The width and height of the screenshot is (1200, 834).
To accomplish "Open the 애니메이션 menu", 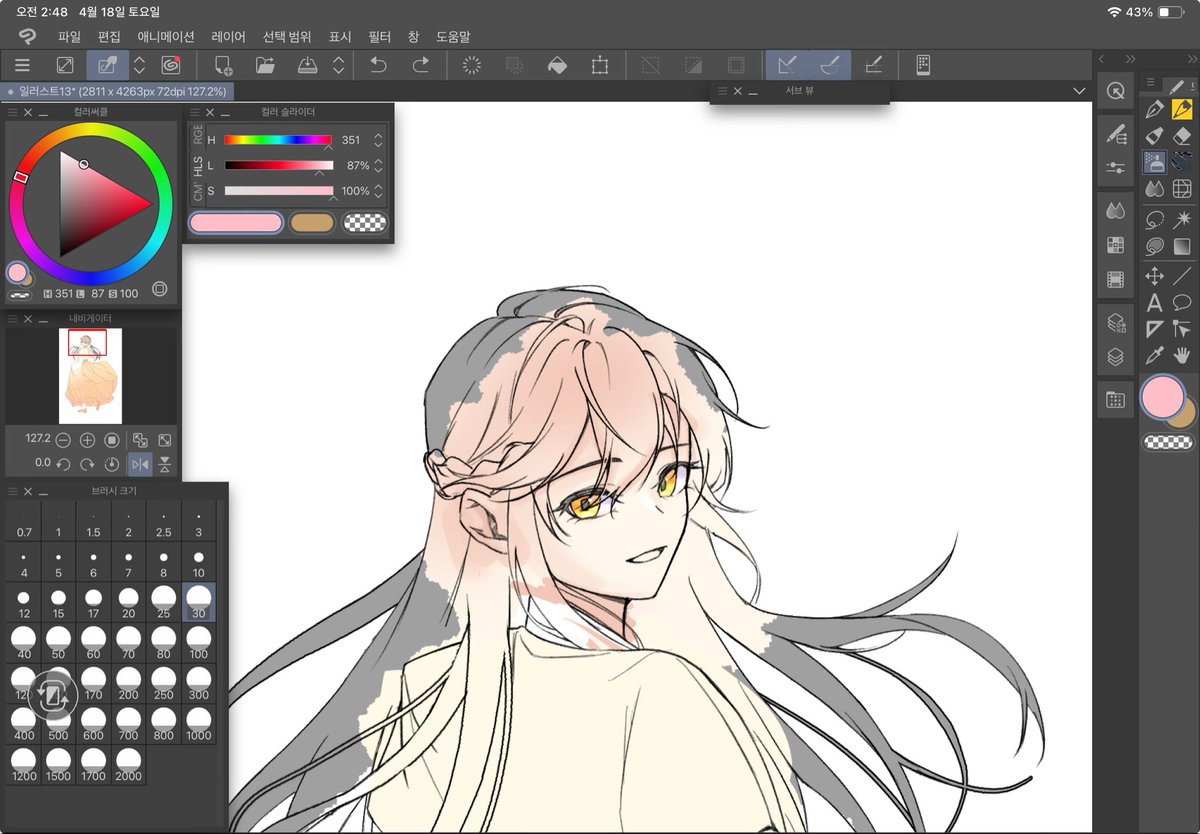I will point(166,36).
